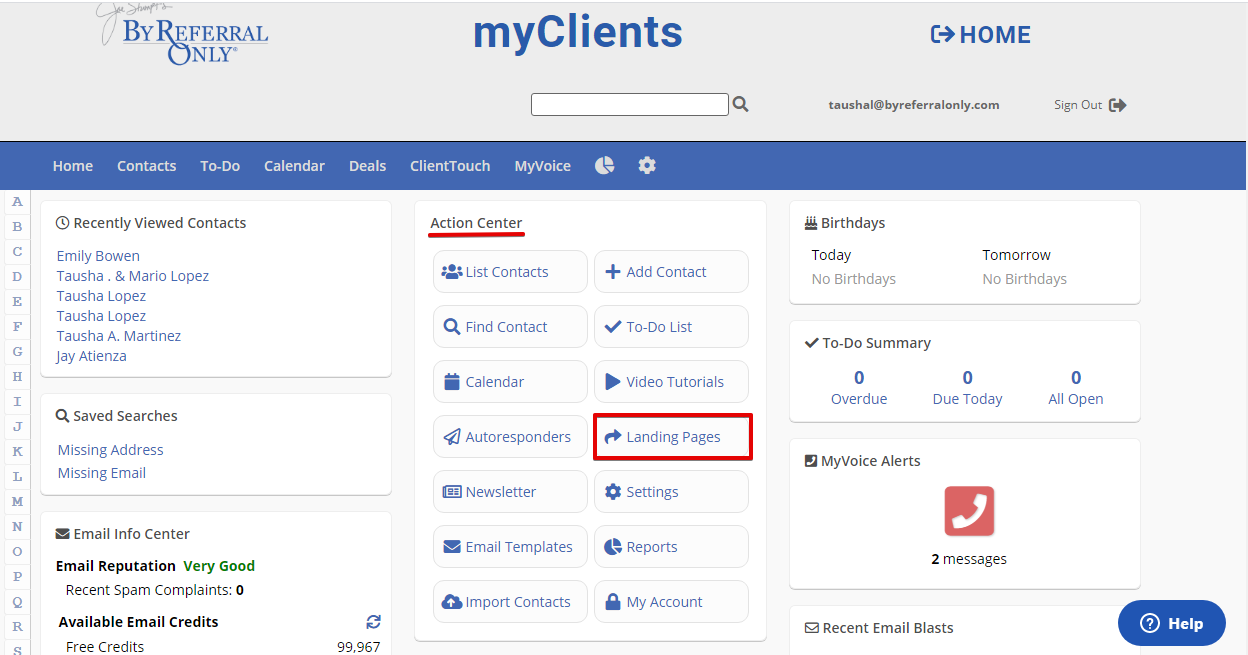The height and width of the screenshot is (655, 1248).
Task: Click the 99,967 free credits value
Action: pyautogui.click(x=358, y=647)
